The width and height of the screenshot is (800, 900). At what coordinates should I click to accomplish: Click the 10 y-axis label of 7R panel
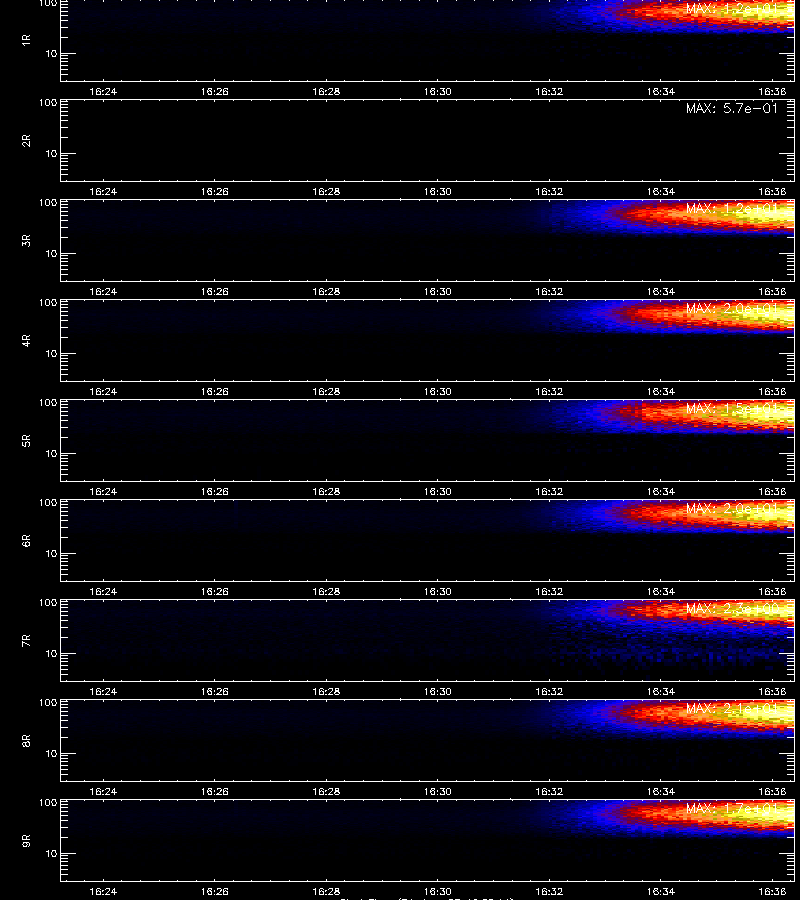pyautogui.click(x=51, y=654)
